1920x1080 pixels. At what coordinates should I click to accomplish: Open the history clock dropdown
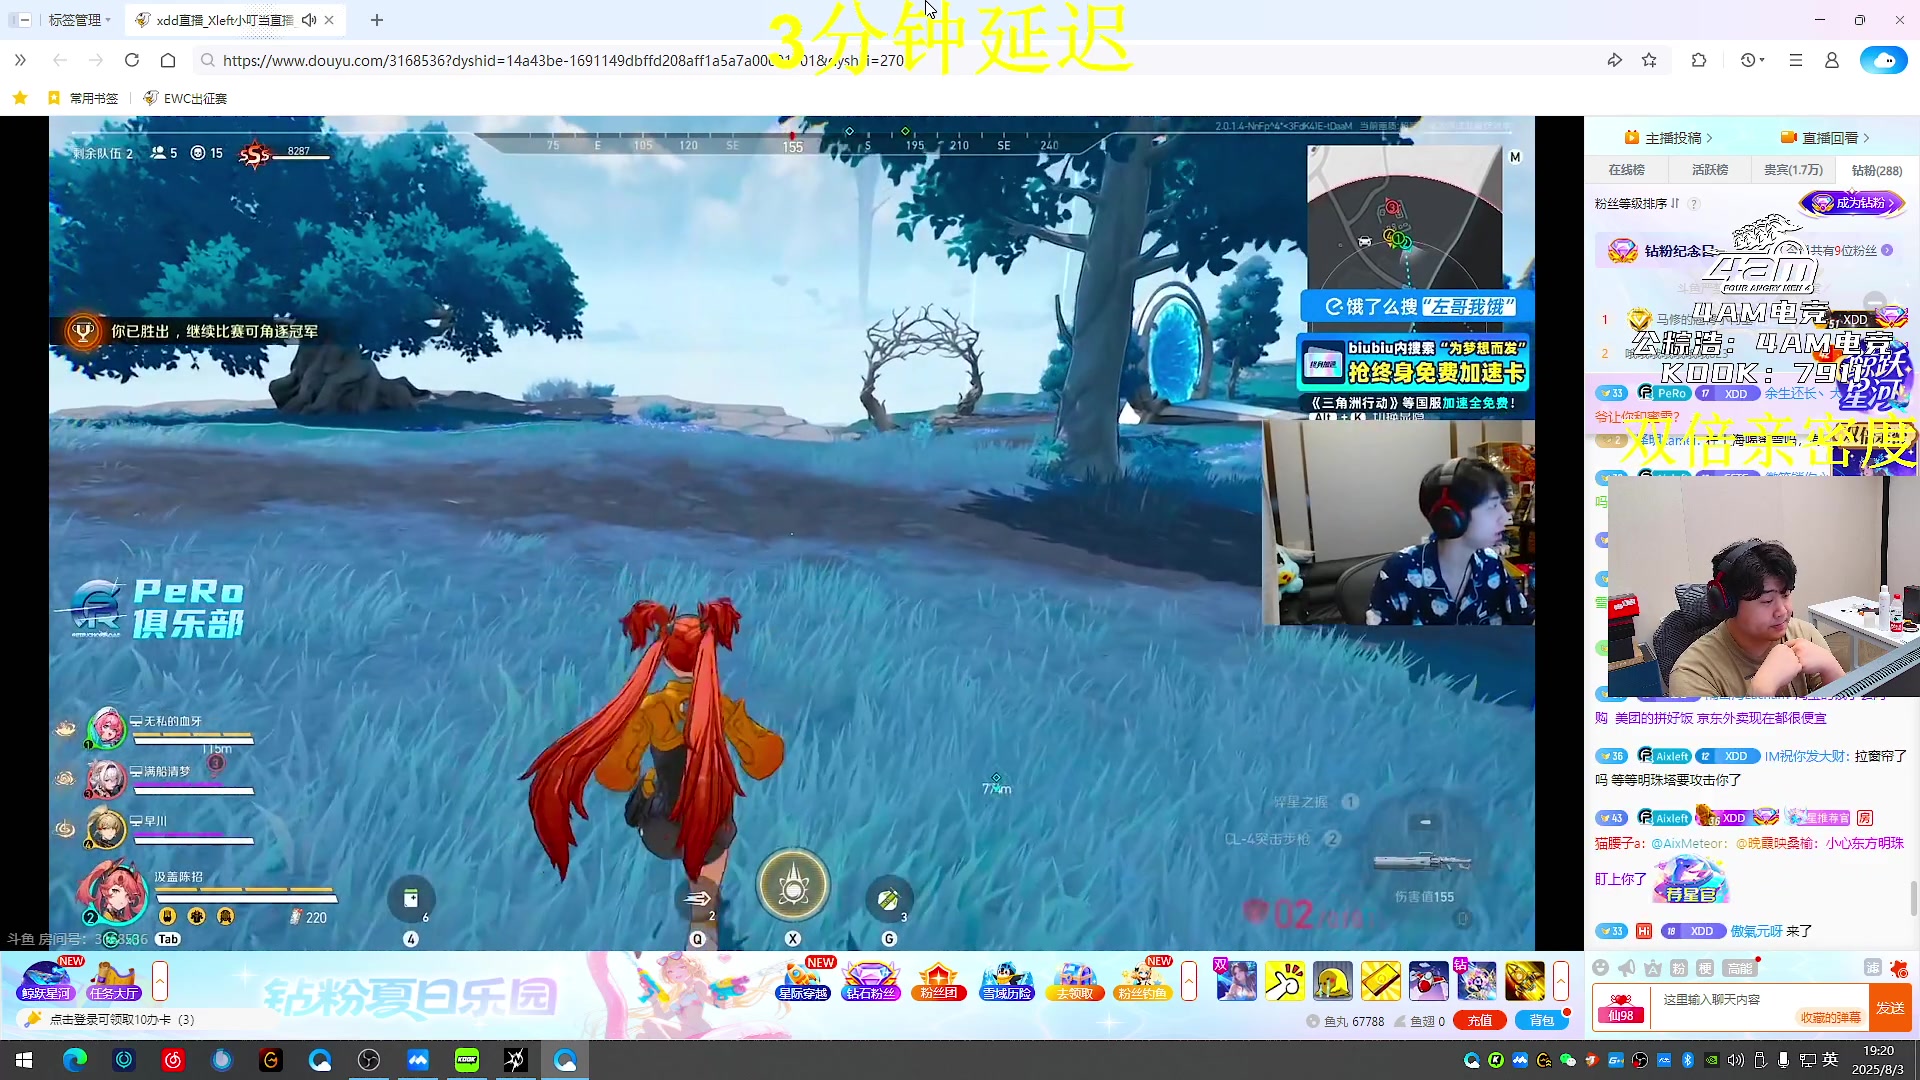1752,60
